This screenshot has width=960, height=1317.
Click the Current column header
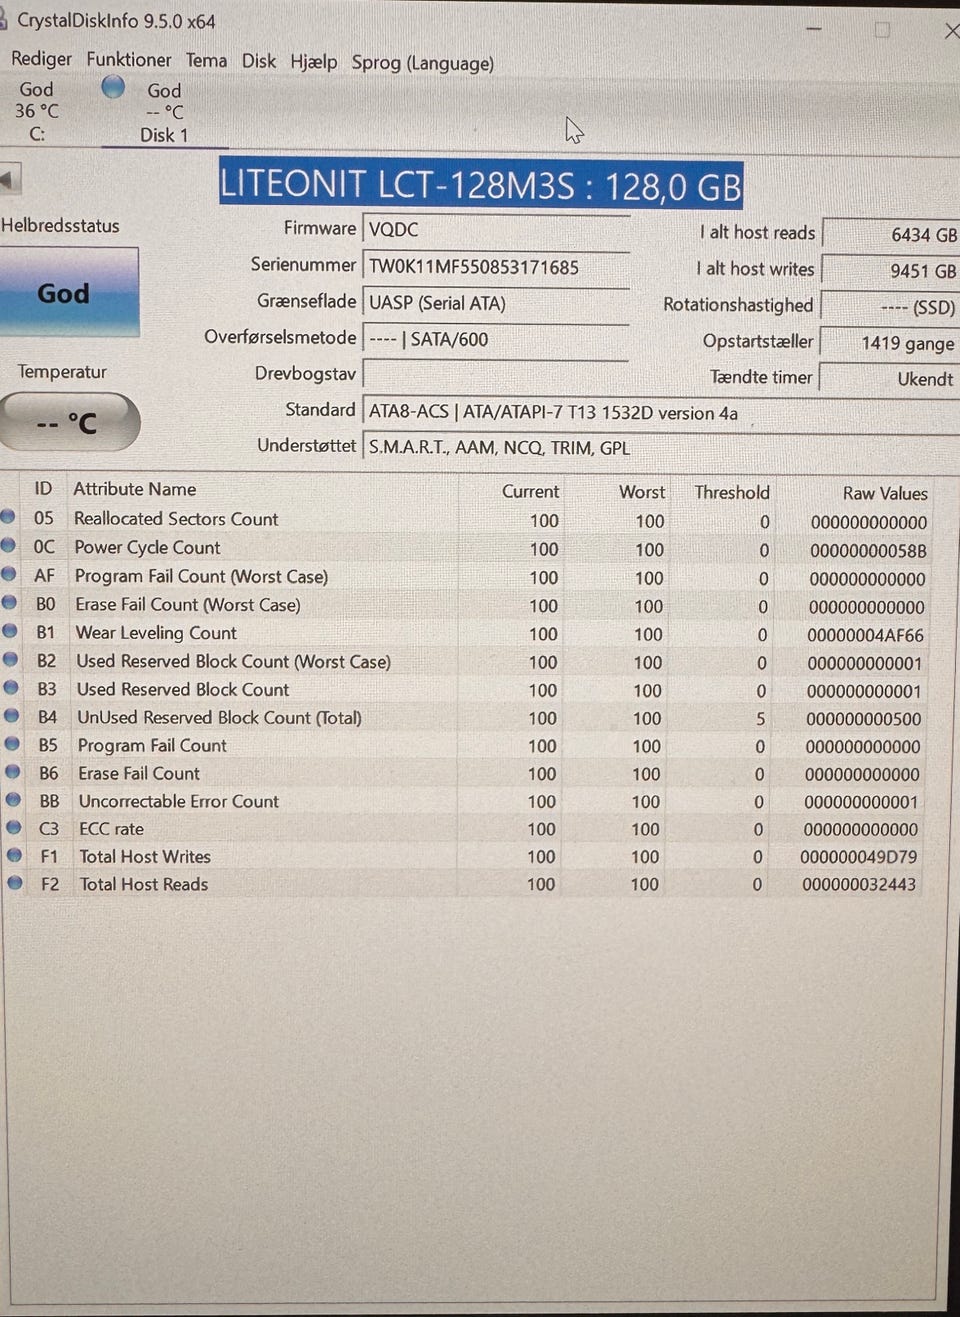530,491
